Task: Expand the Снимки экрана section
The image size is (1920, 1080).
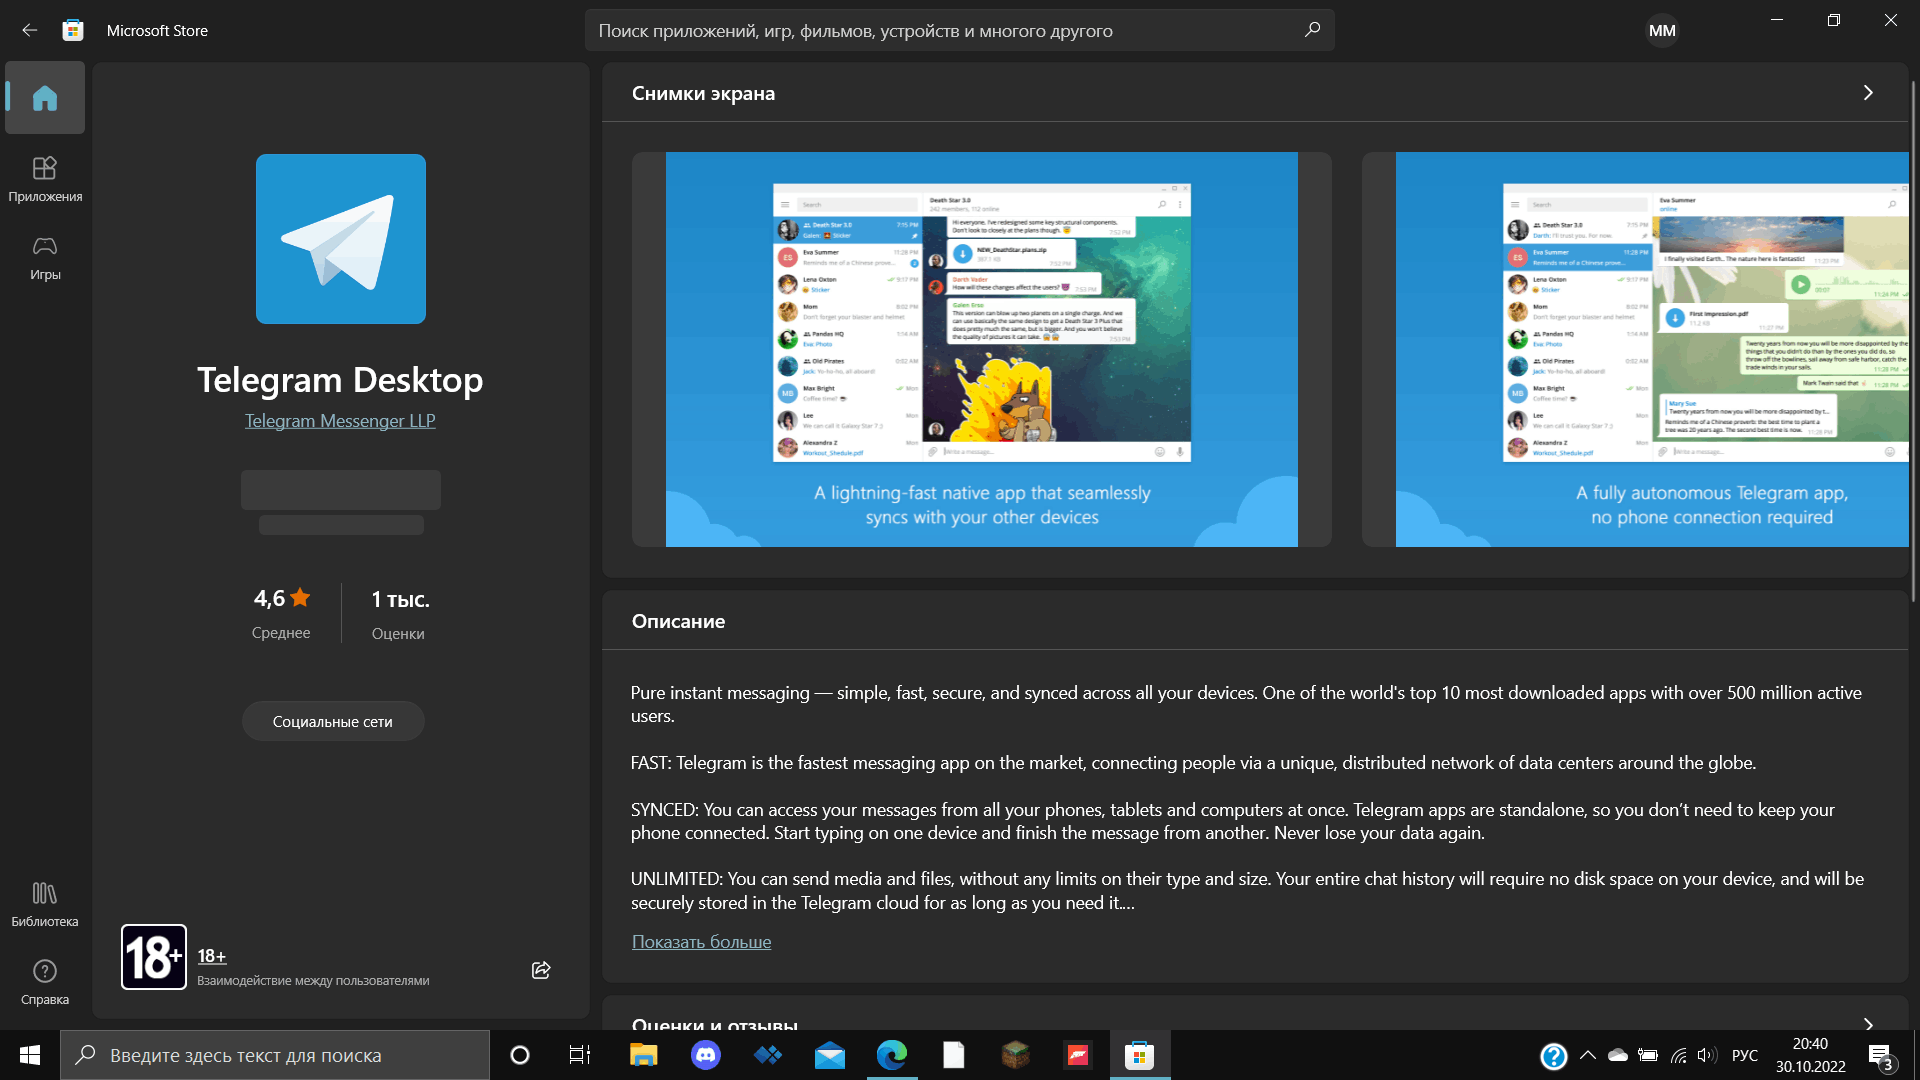Action: 1867,93
